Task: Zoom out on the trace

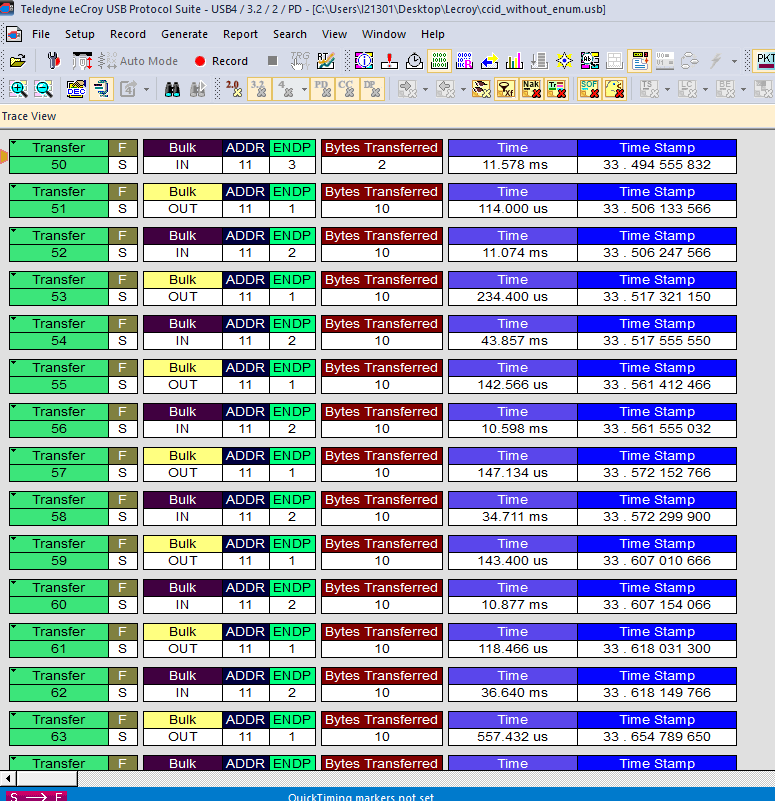Action: point(43,89)
